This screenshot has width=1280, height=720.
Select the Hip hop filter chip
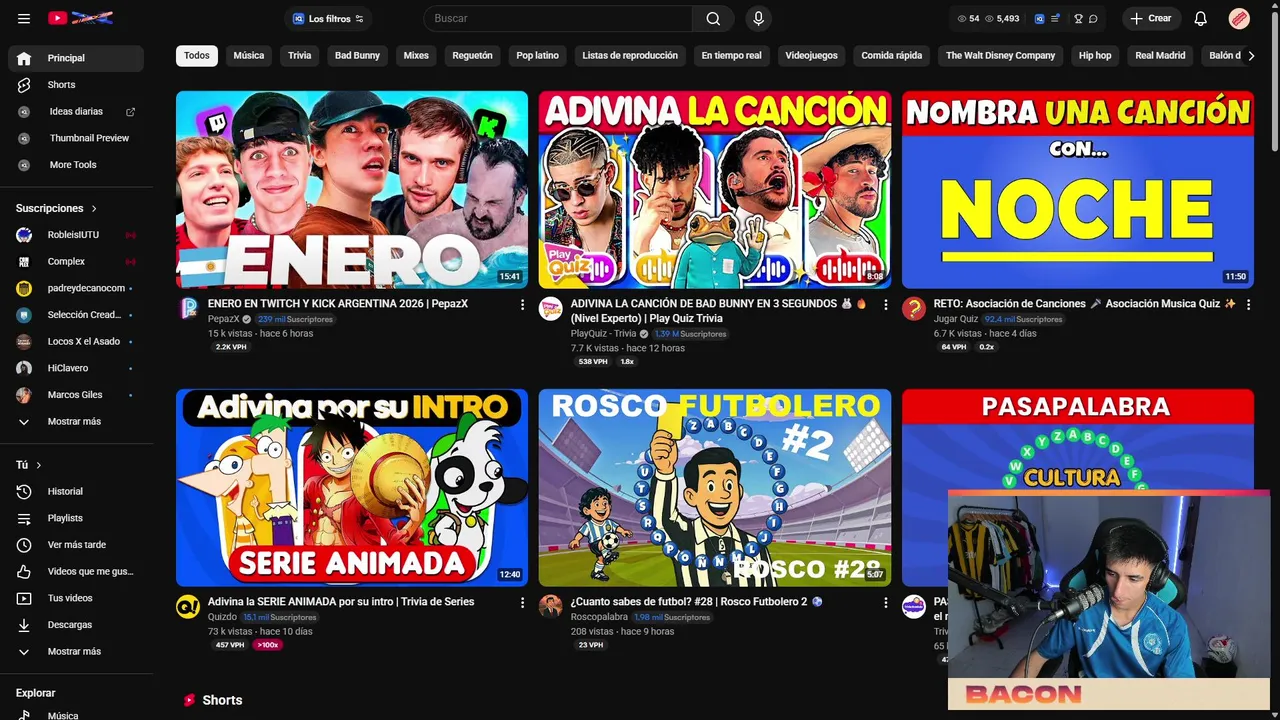pyautogui.click(x=1095, y=56)
